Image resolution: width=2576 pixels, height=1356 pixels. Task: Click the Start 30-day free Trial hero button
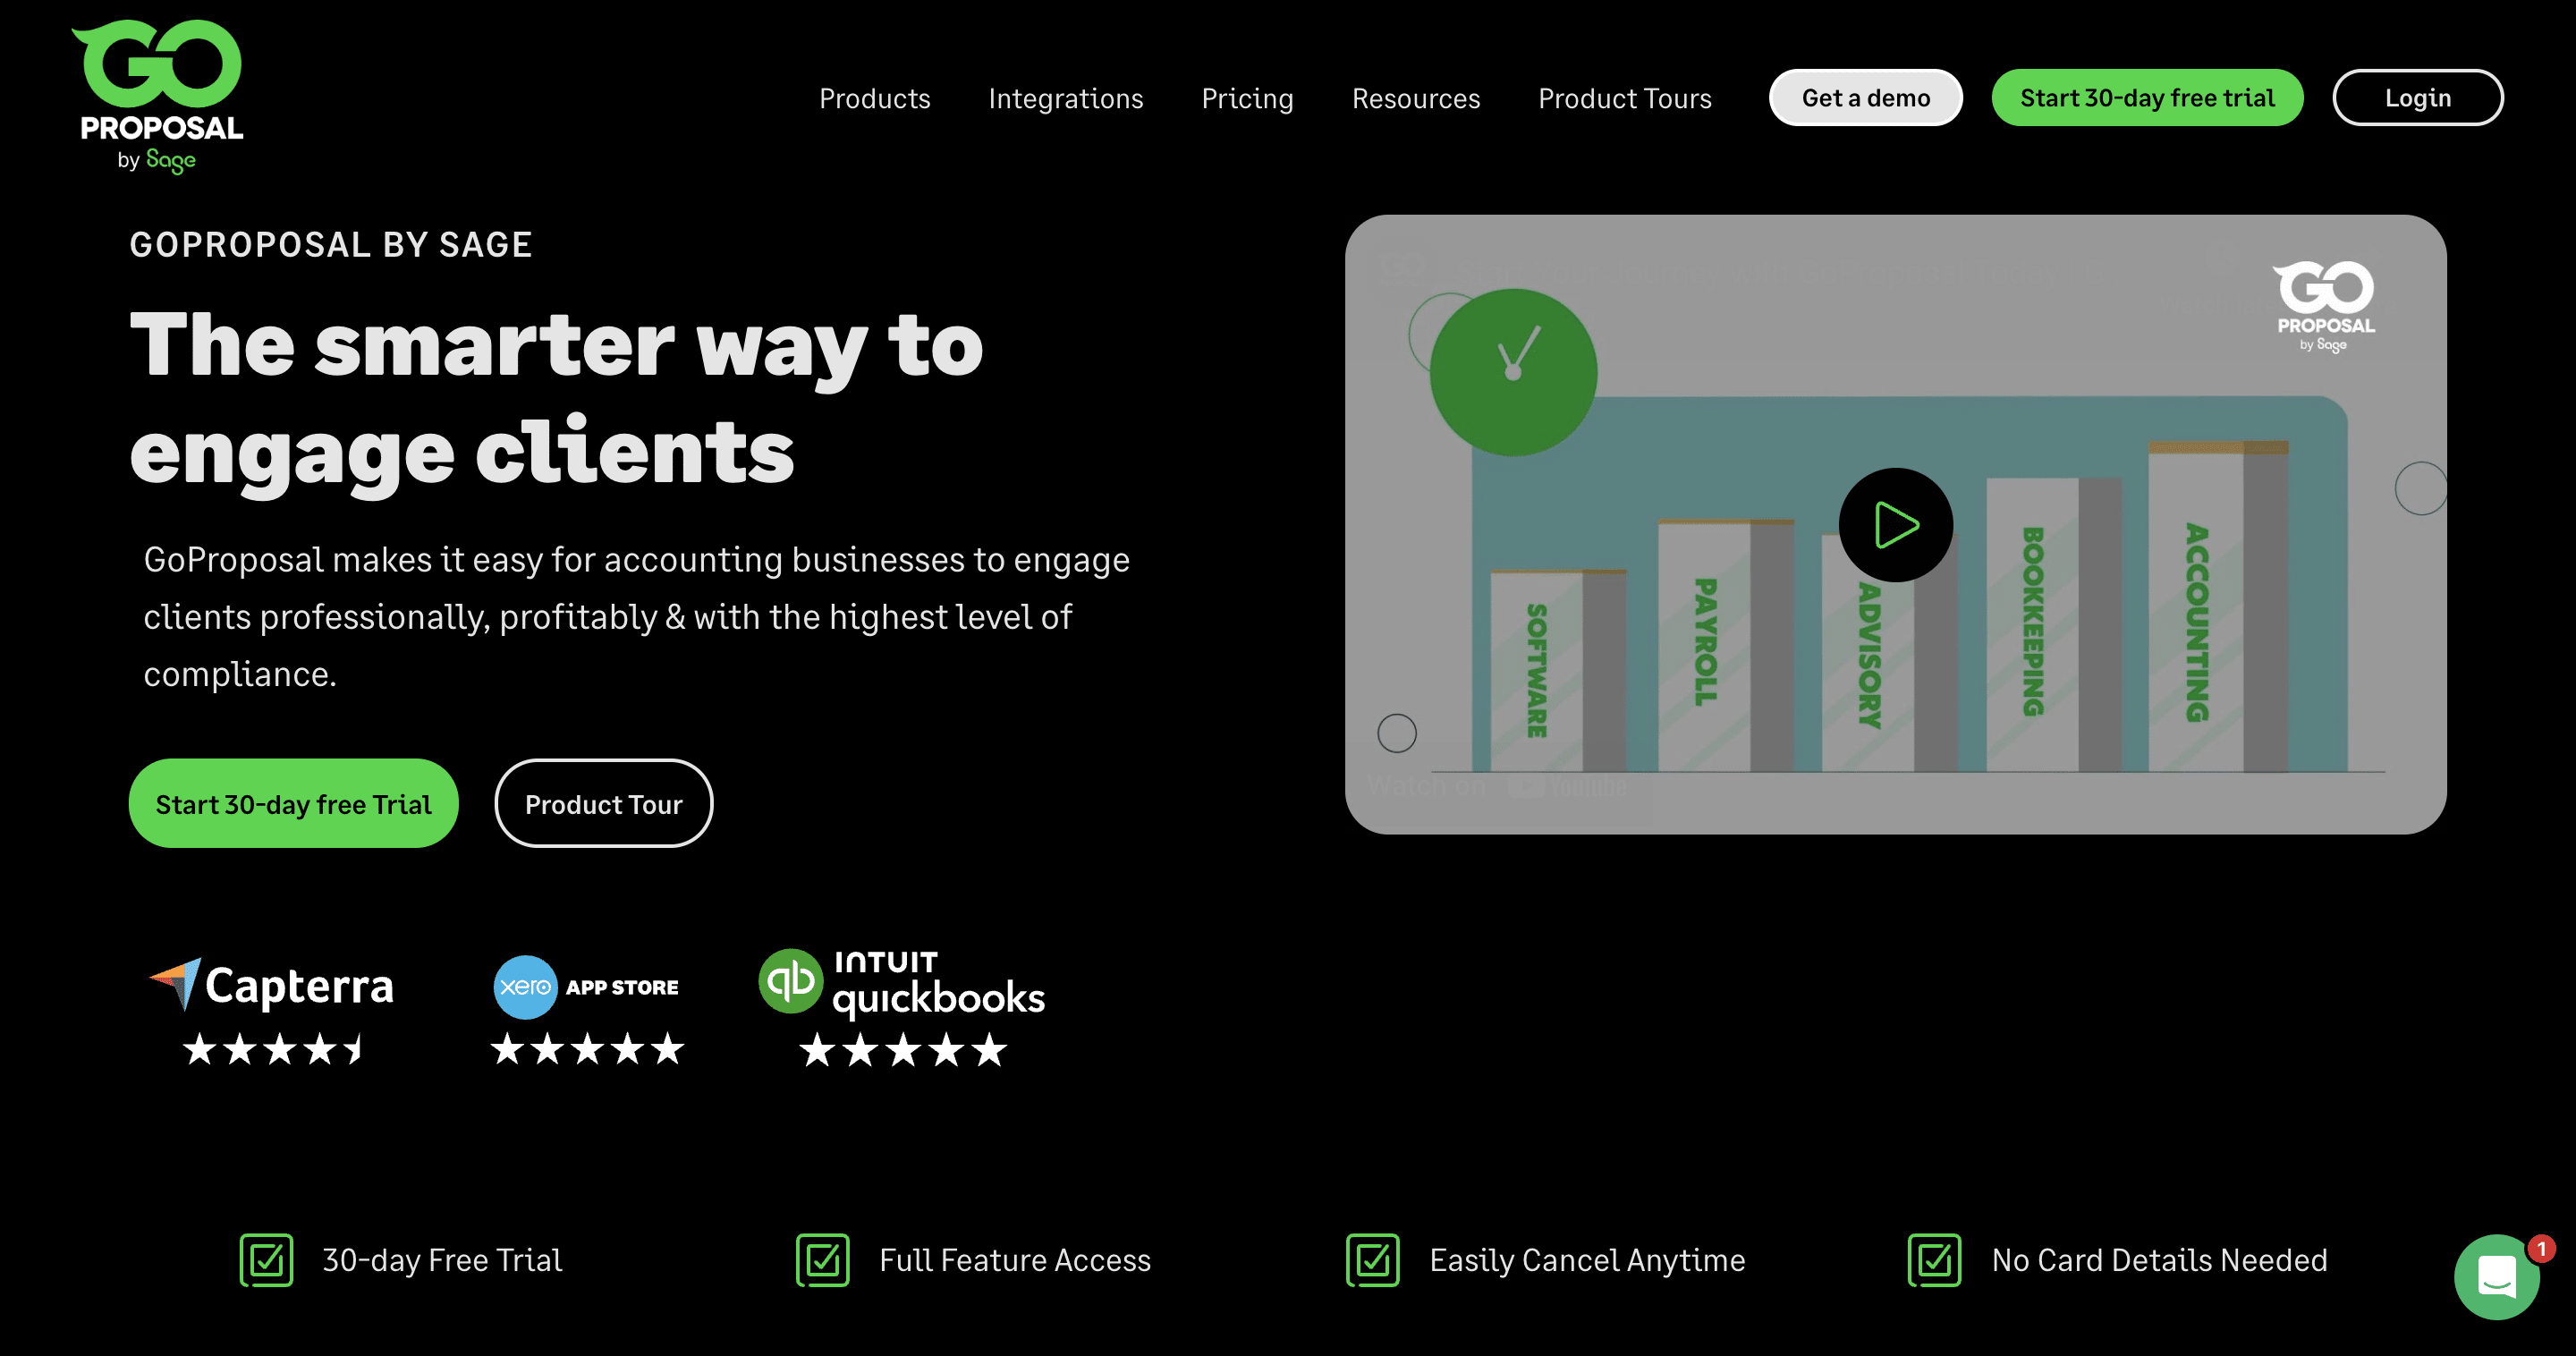coord(293,803)
